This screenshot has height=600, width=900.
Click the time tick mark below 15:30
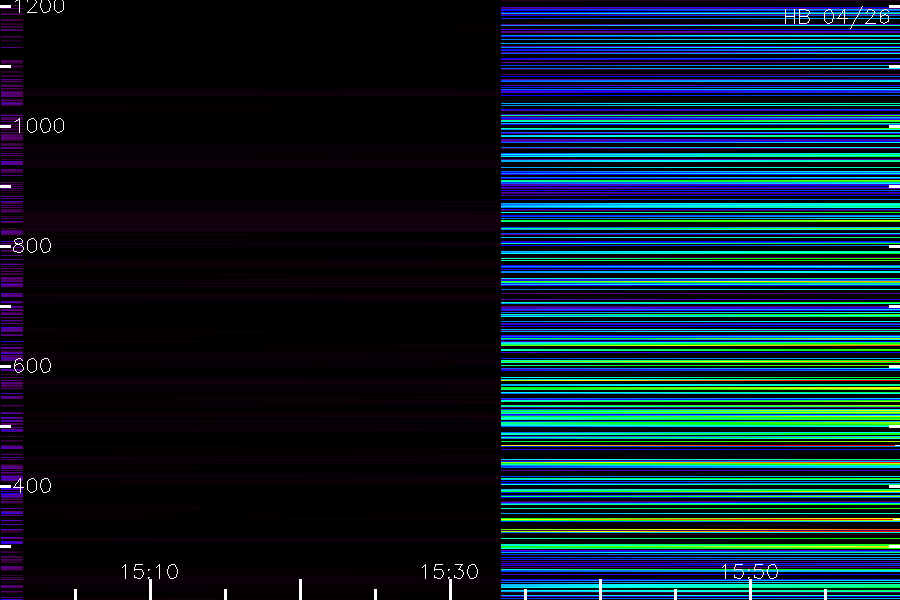tap(451, 590)
